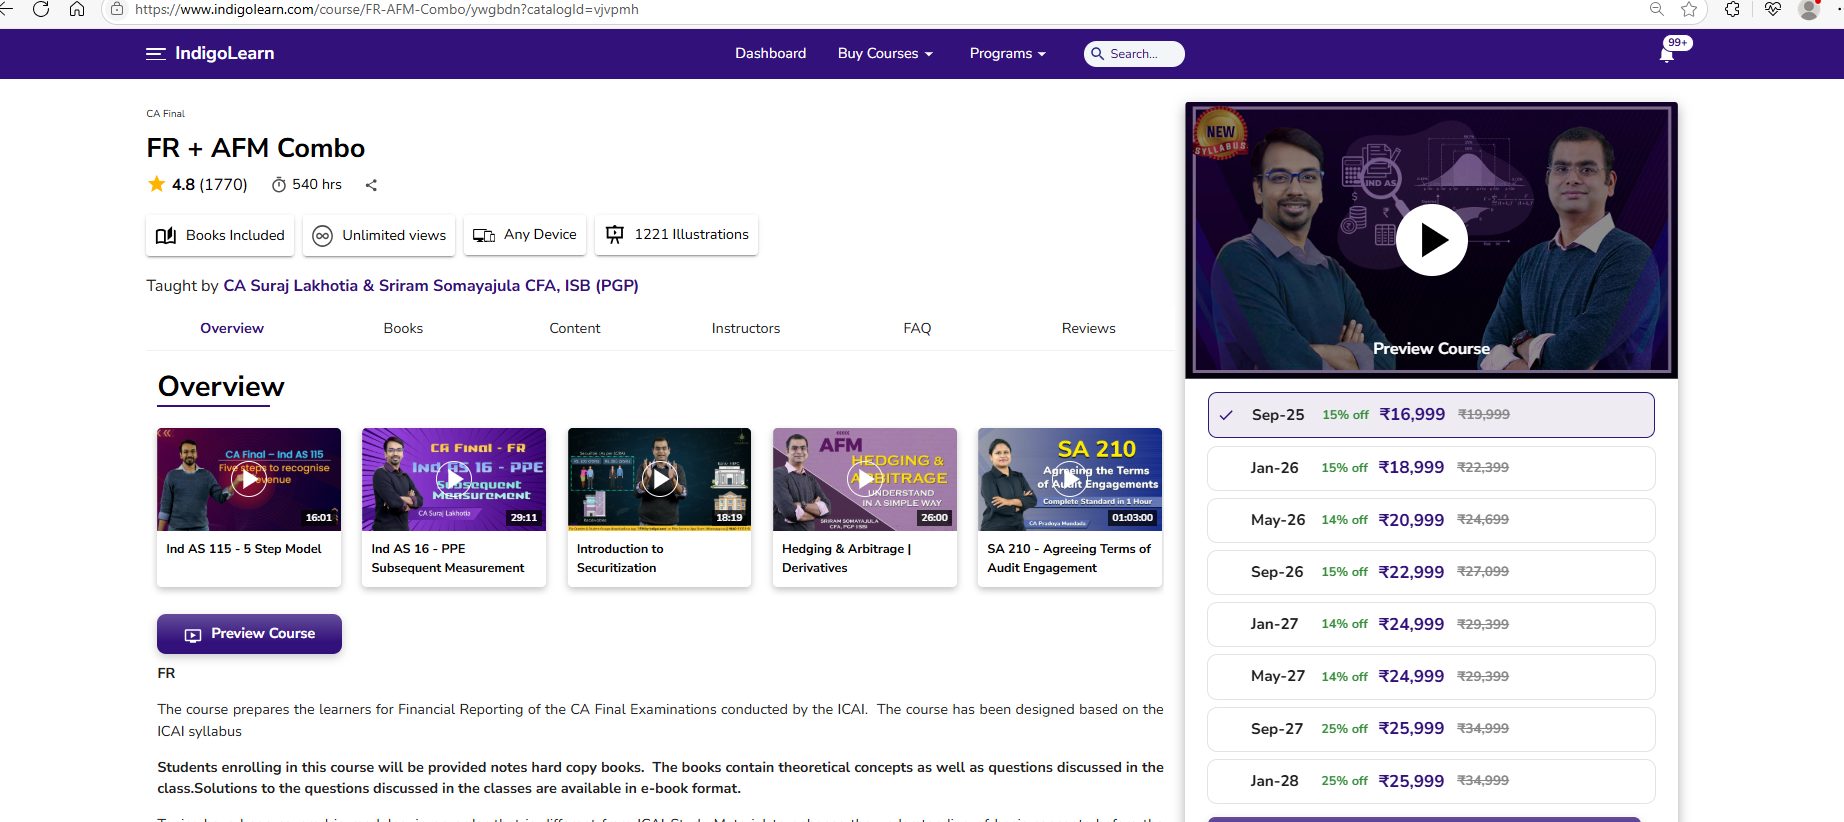This screenshot has height=822, width=1844.
Task: Choose the May-26 attempt priced ₹20,999
Action: point(1430,520)
